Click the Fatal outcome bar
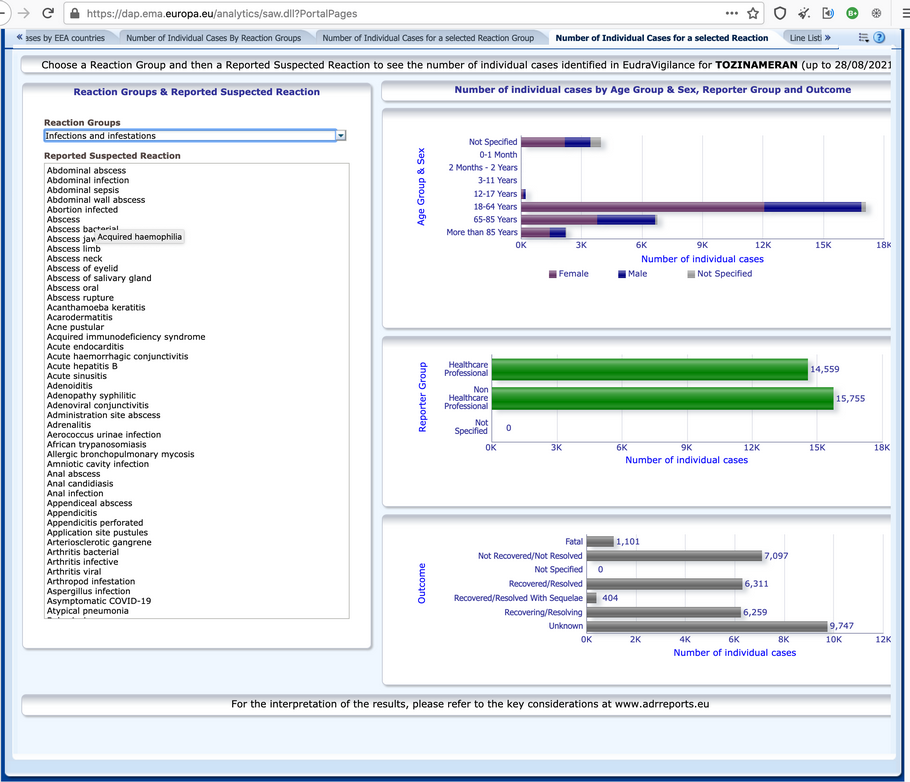This screenshot has height=782, width=910. click(x=600, y=542)
